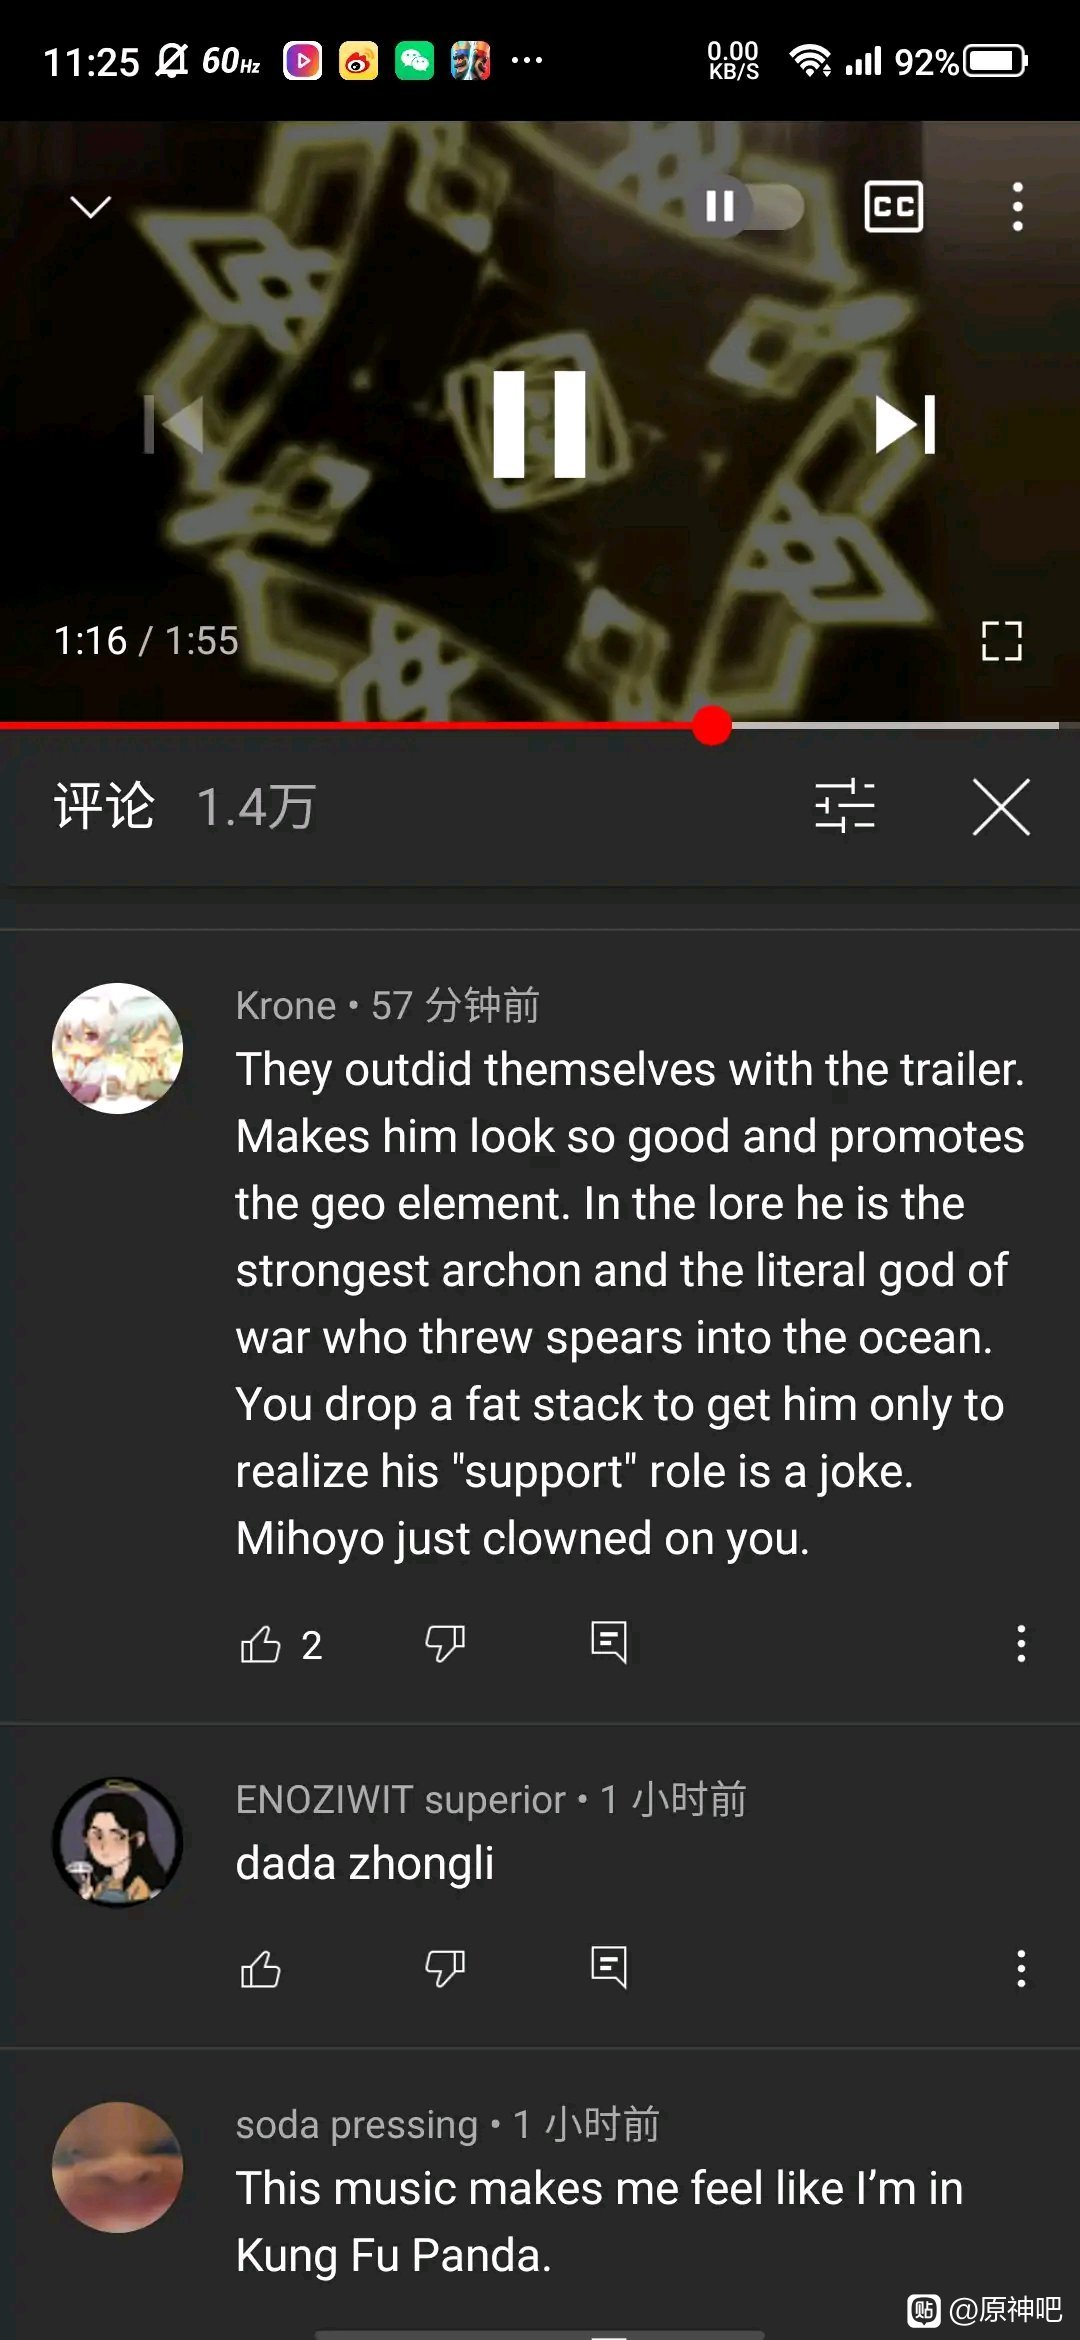Open comment sort filter options
Screen dimensions: 1080x2340
[845, 806]
